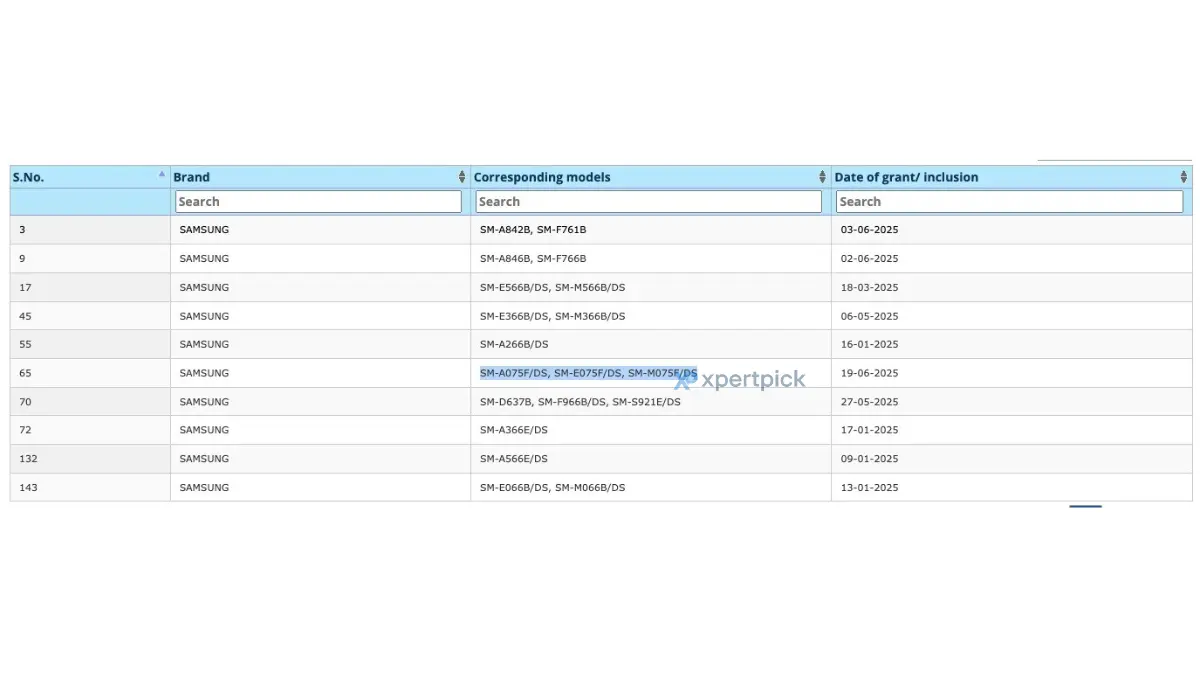Select the SM-E066B/DS, SM-M066B/DS cell
Screen dimensions: 1200x680
552,488
